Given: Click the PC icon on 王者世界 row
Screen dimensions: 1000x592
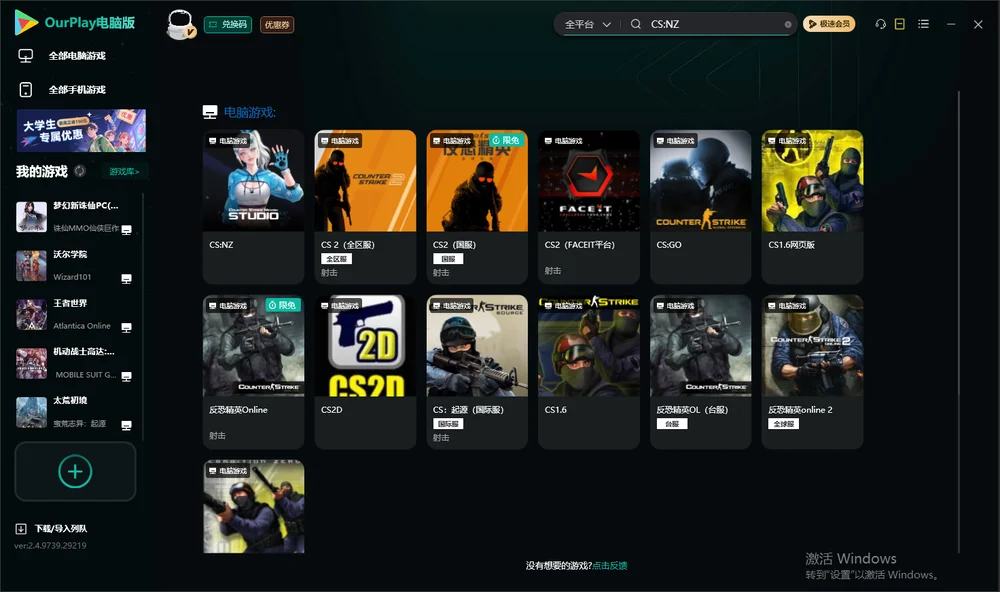Looking at the screenshot, I should point(126,328).
